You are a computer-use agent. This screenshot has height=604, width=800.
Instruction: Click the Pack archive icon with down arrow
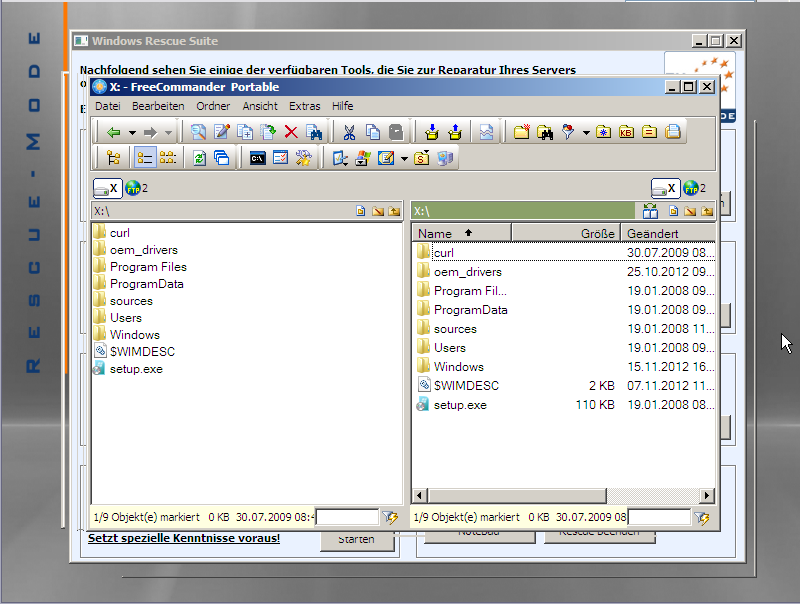point(432,132)
